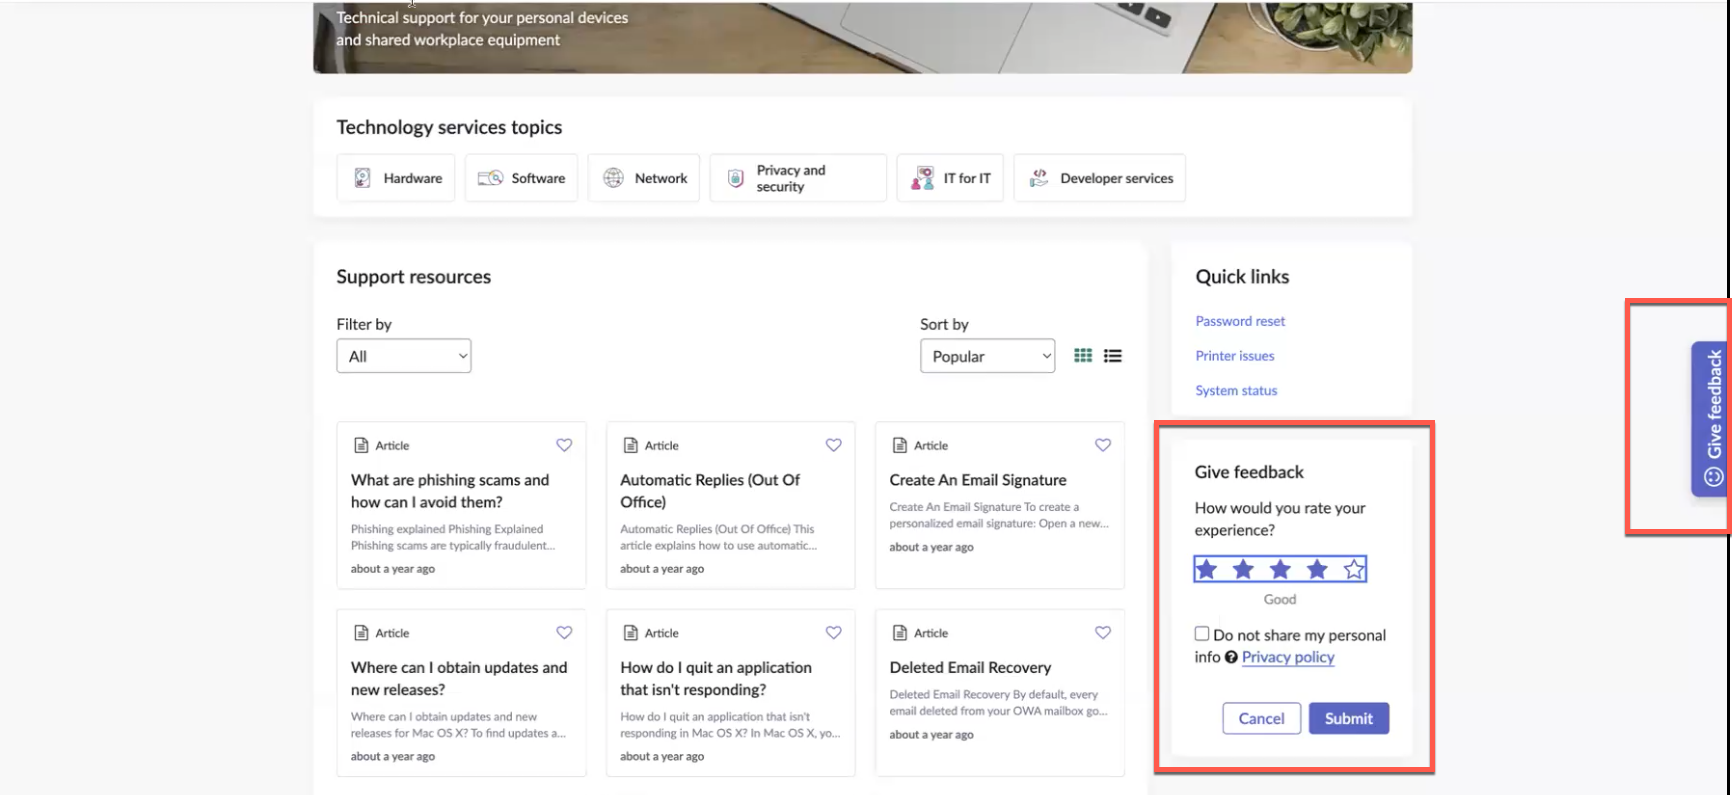Image resolution: width=1732 pixels, height=795 pixels.
Task: Click the Printer issues quick link
Action: coord(1235,356)
